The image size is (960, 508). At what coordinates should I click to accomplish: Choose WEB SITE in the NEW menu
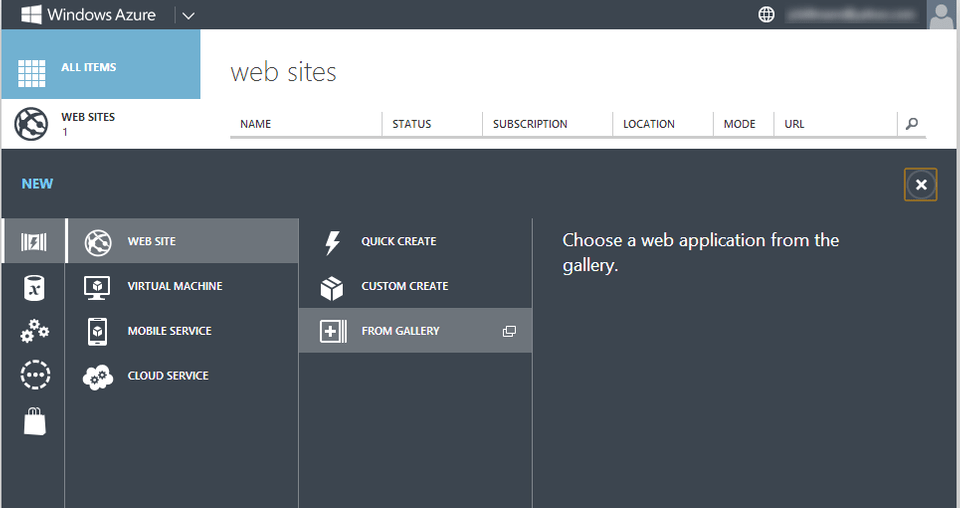[x=182, y=241]
